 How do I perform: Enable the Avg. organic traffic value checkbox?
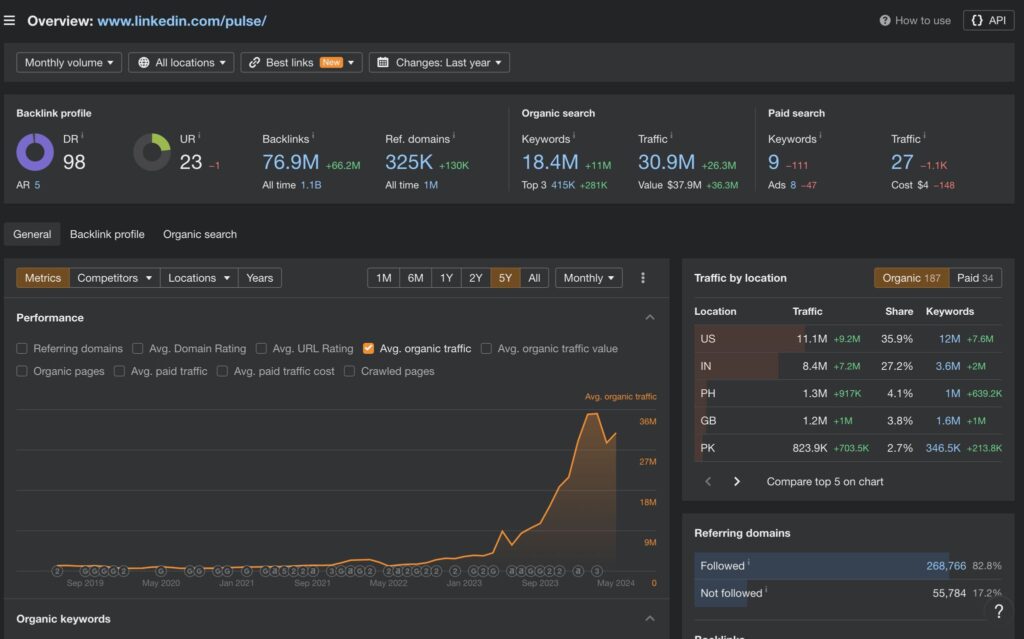(486, 348)
